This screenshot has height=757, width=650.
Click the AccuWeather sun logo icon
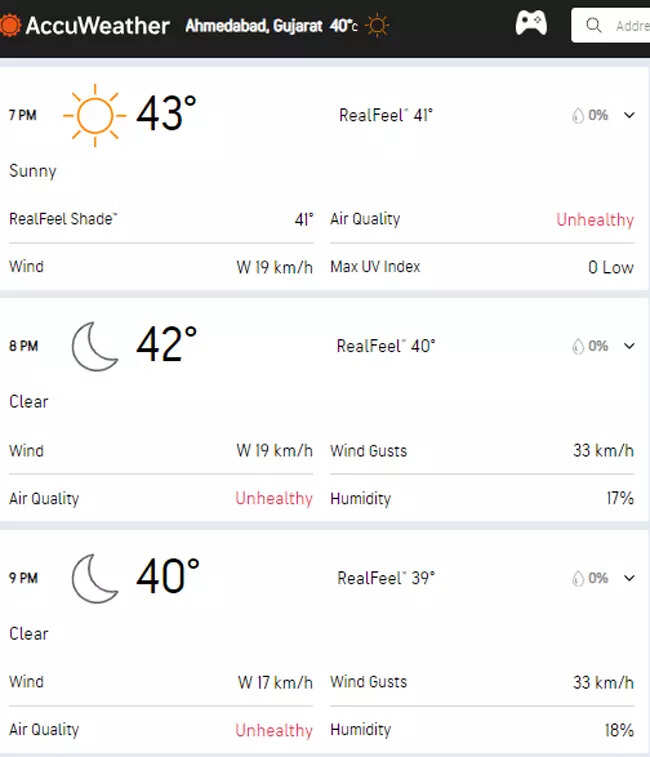point(11,24)
